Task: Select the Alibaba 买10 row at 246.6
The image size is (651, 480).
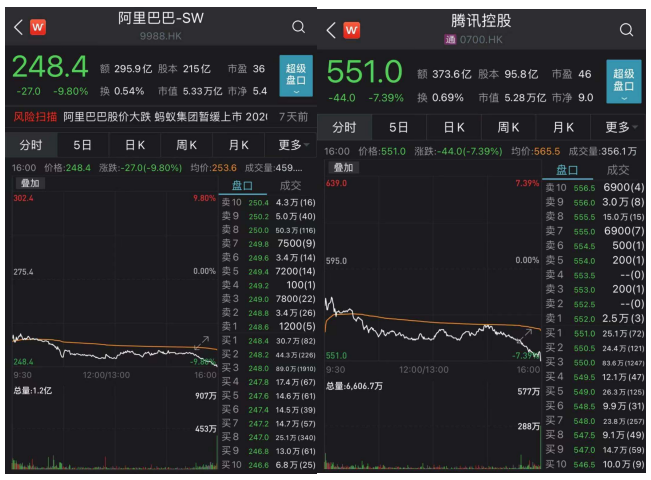Action: point(268,465)
